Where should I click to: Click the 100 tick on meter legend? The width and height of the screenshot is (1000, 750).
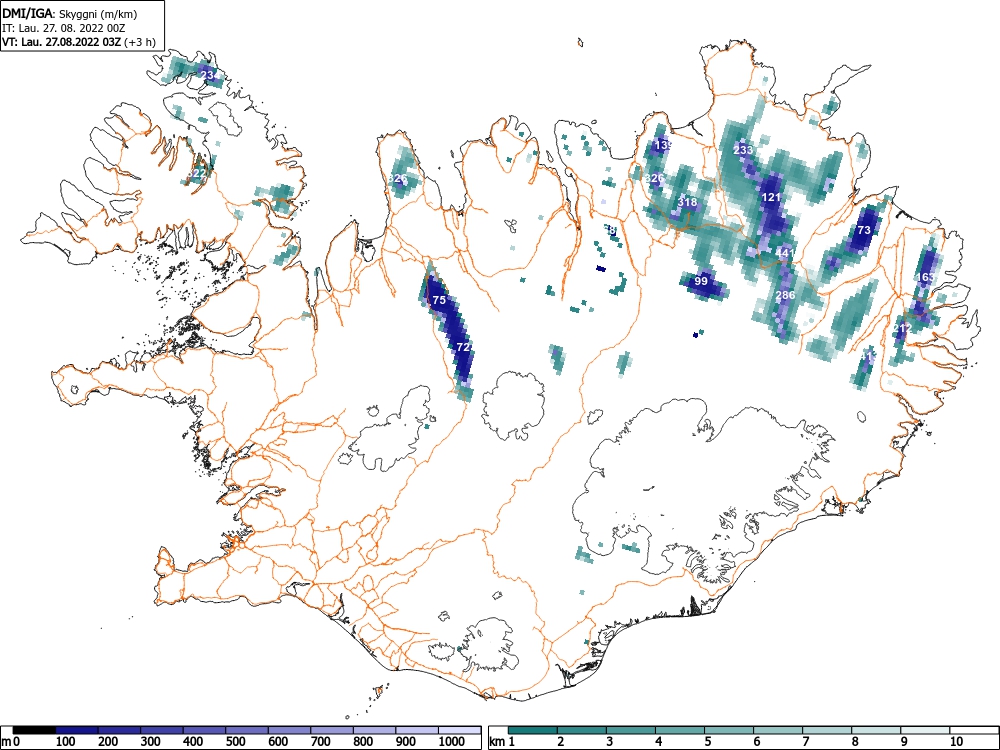click(65, 741)
